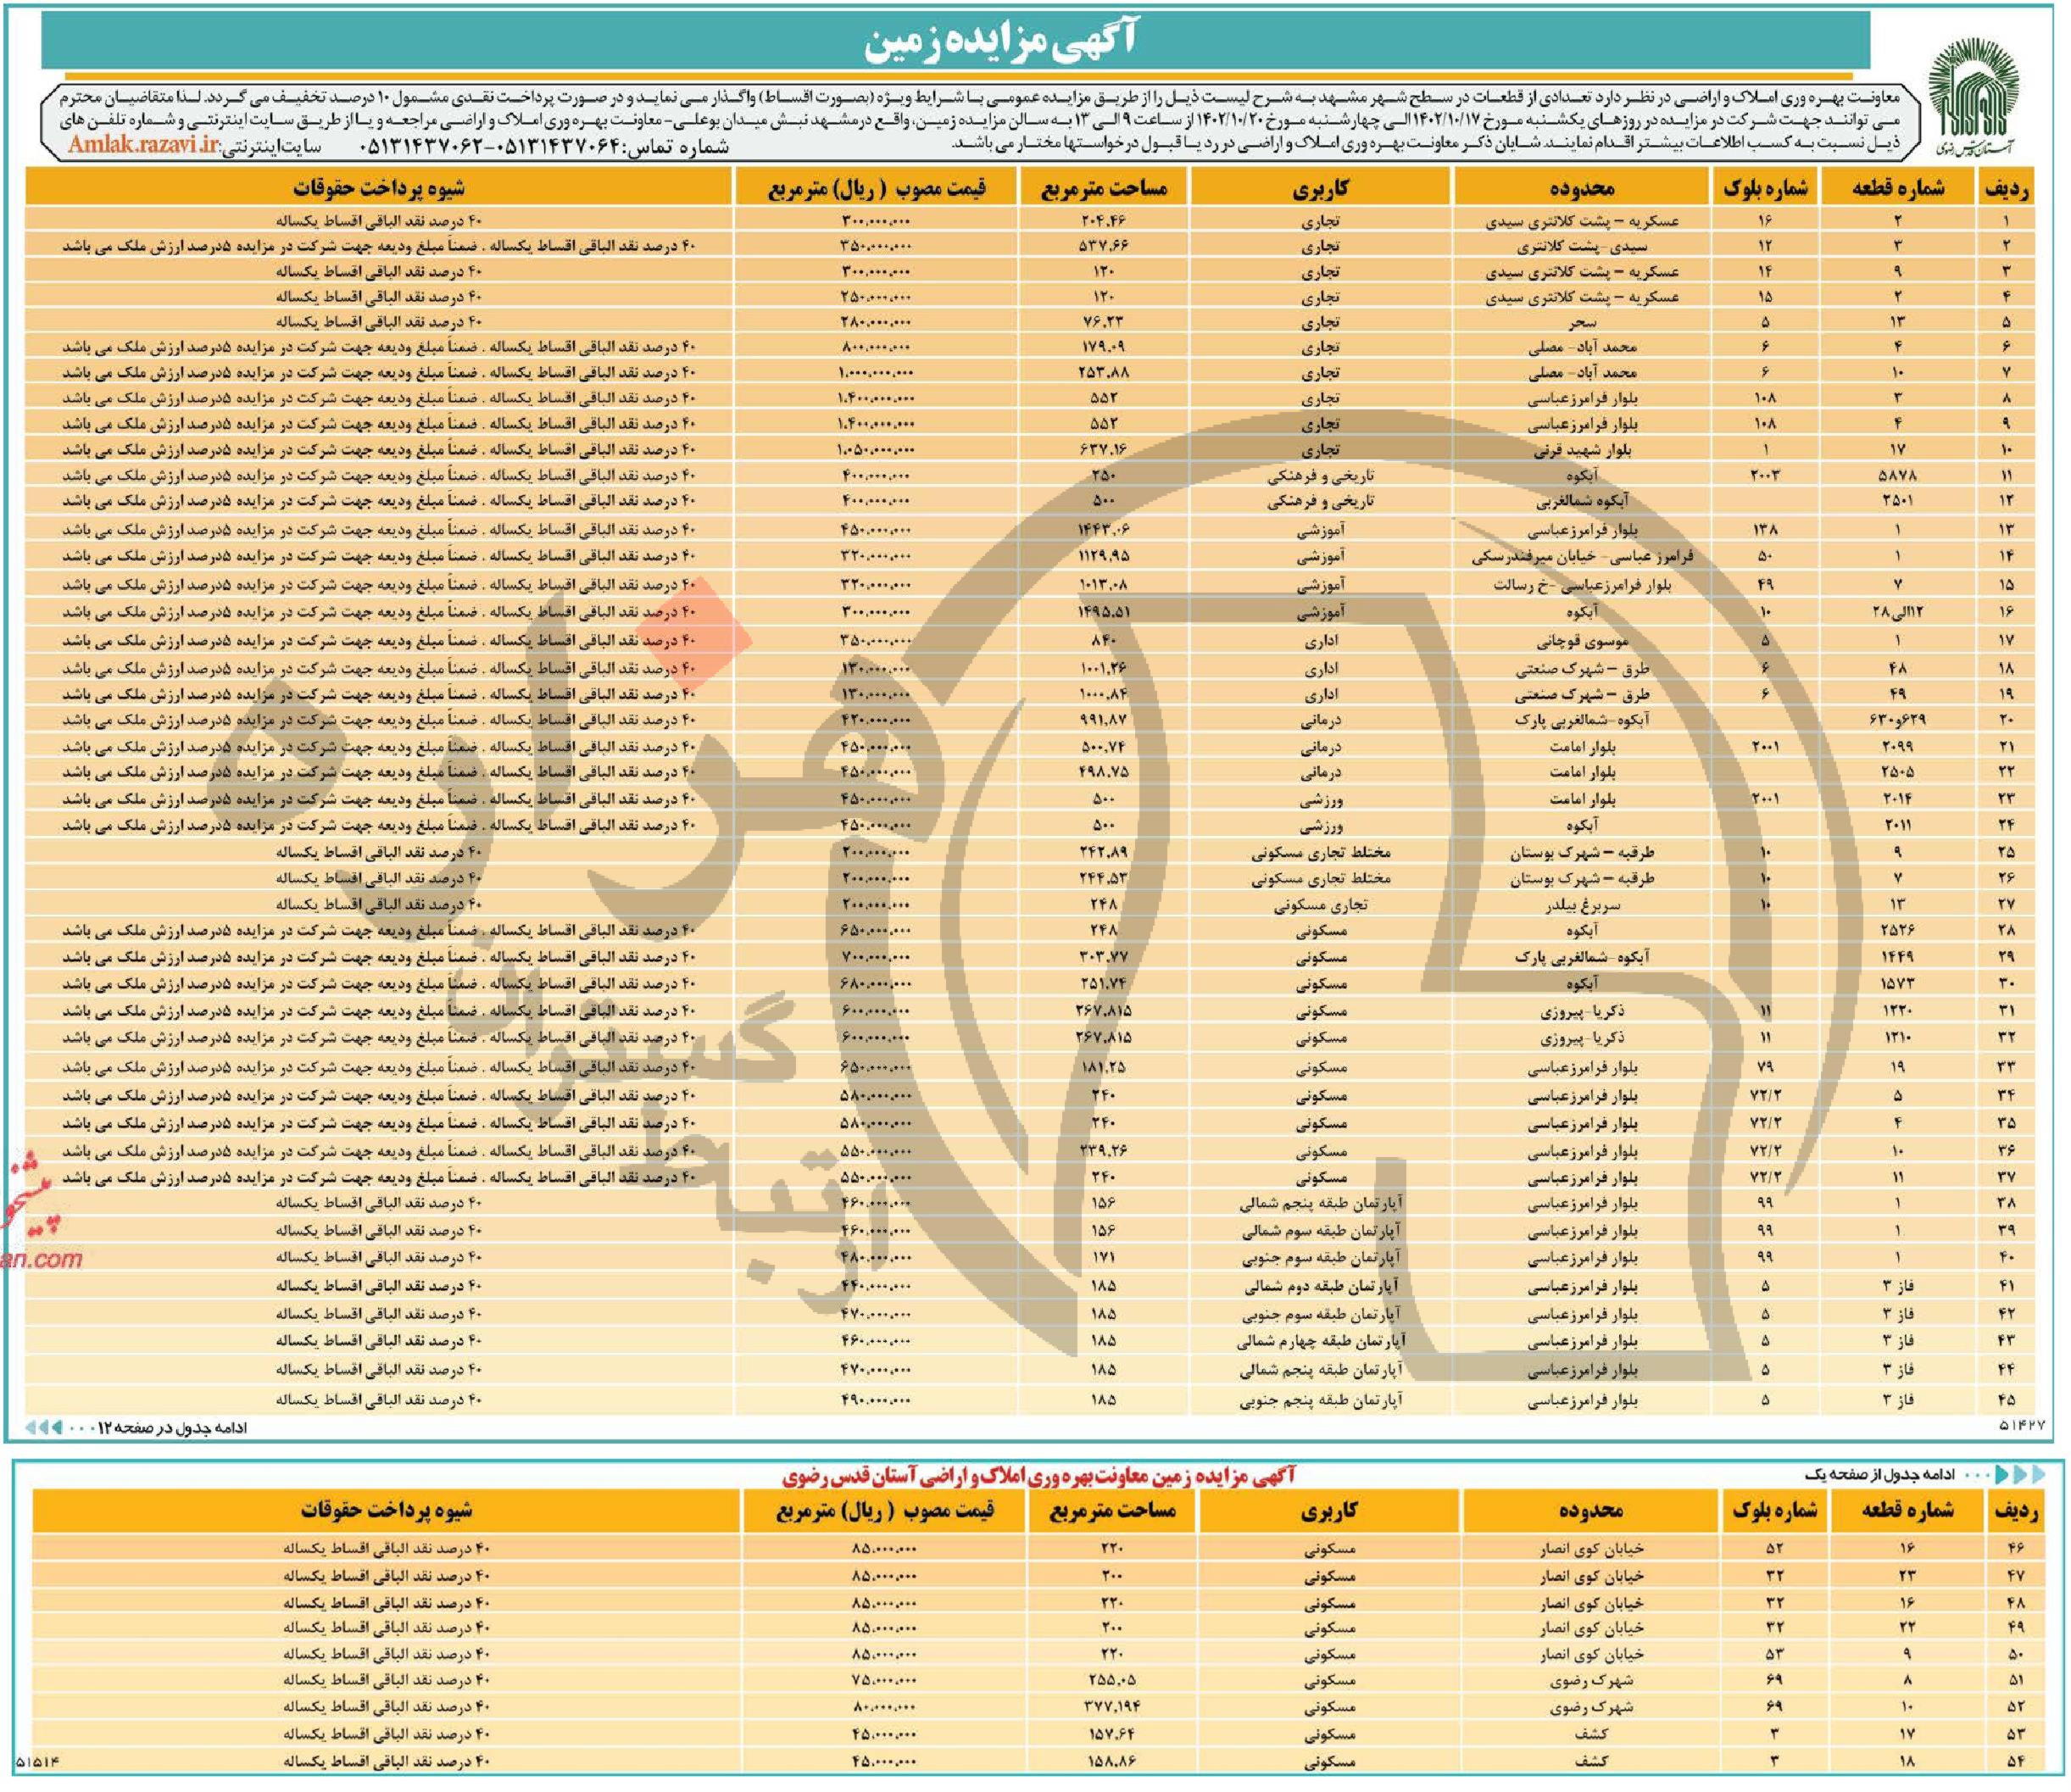The width and height of the screenshot is (2071, 1792).
Task: Click the top table's "محدوده" column header
Action: 1582,188
